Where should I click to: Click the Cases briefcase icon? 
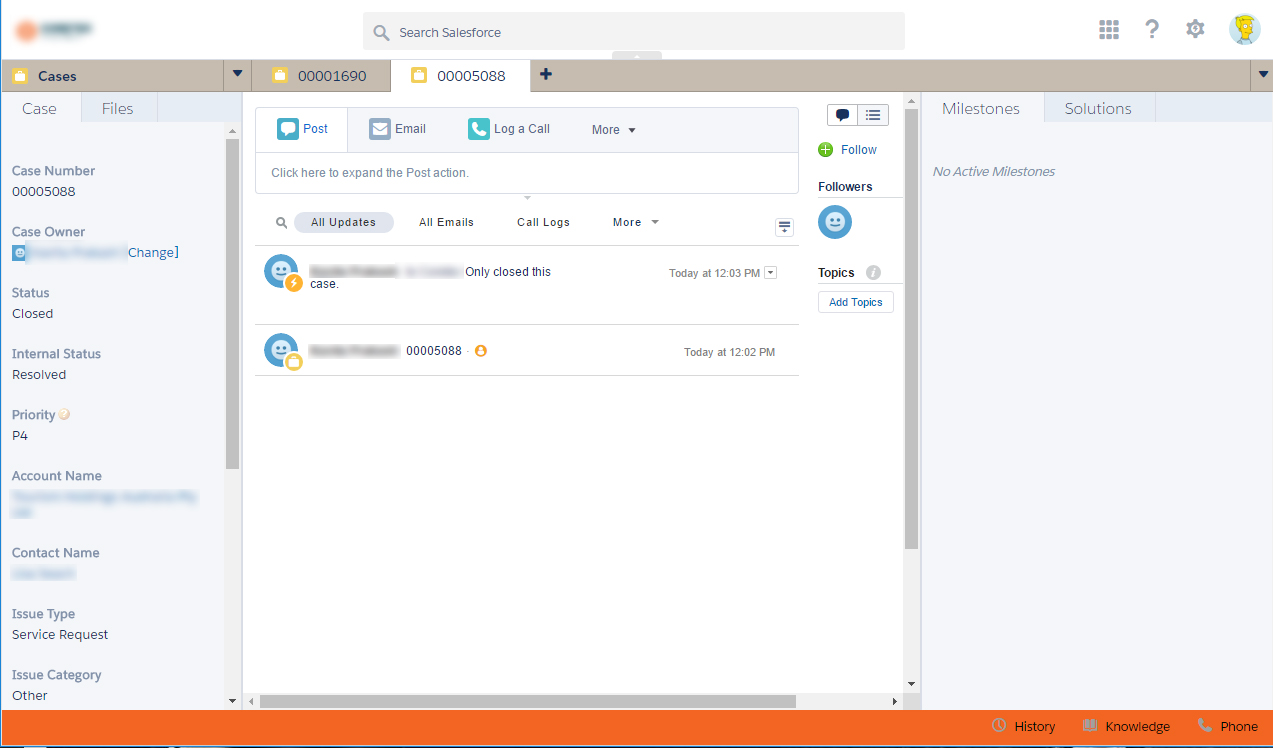[20, 76]
